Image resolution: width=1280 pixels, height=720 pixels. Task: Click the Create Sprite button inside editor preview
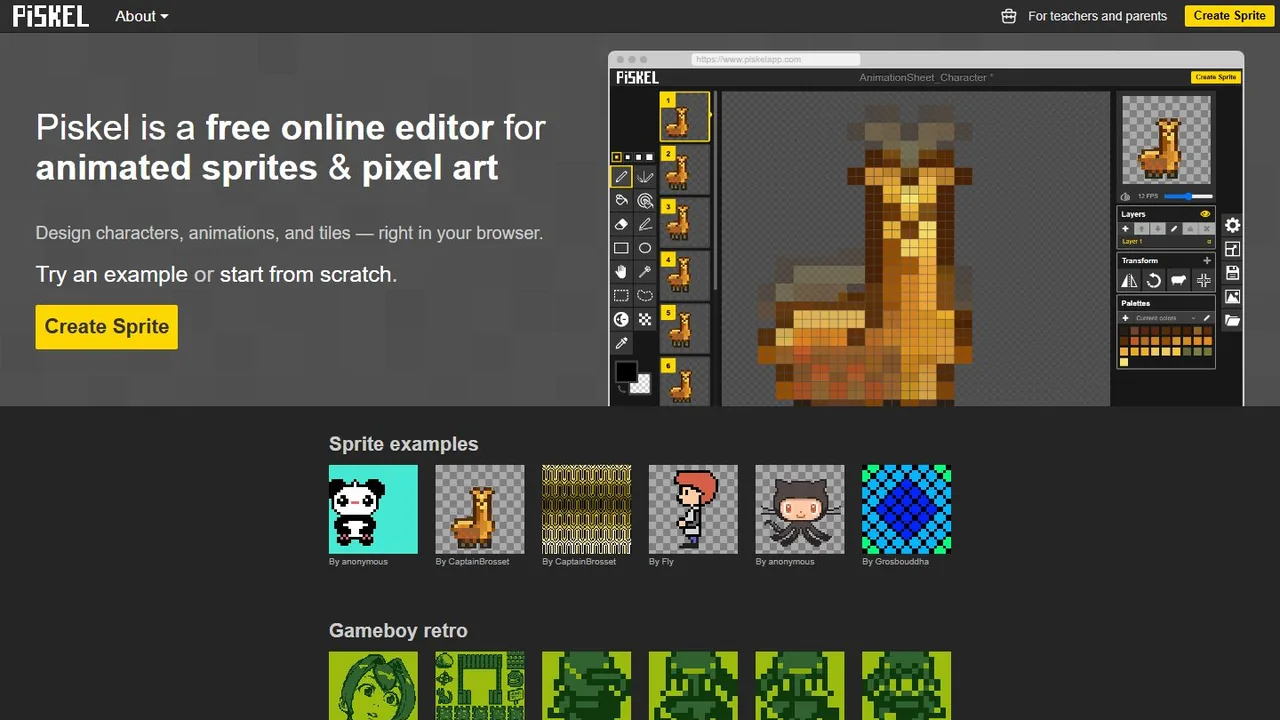coord(1215,77)
